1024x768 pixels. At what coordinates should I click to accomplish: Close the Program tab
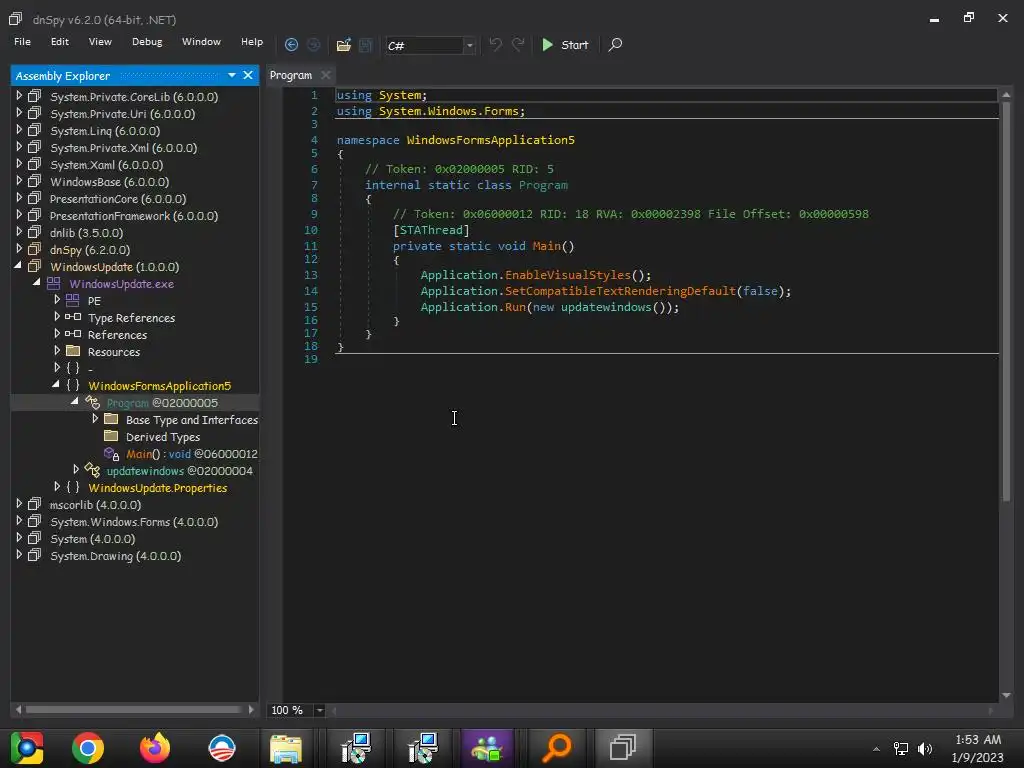click(x=326, y=75)
